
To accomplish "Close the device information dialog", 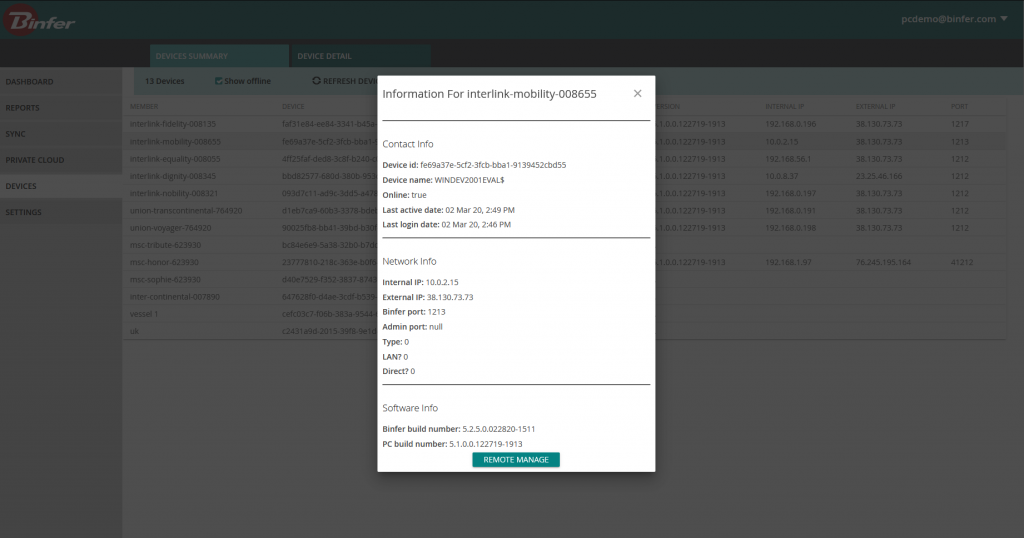I will pos(637,94).
